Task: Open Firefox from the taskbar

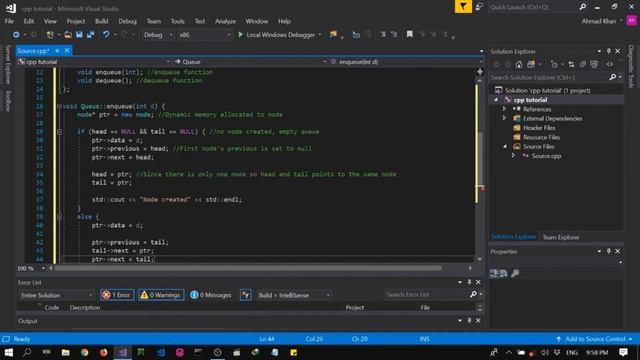Action: pyautogui.click(x=103, y=352)
